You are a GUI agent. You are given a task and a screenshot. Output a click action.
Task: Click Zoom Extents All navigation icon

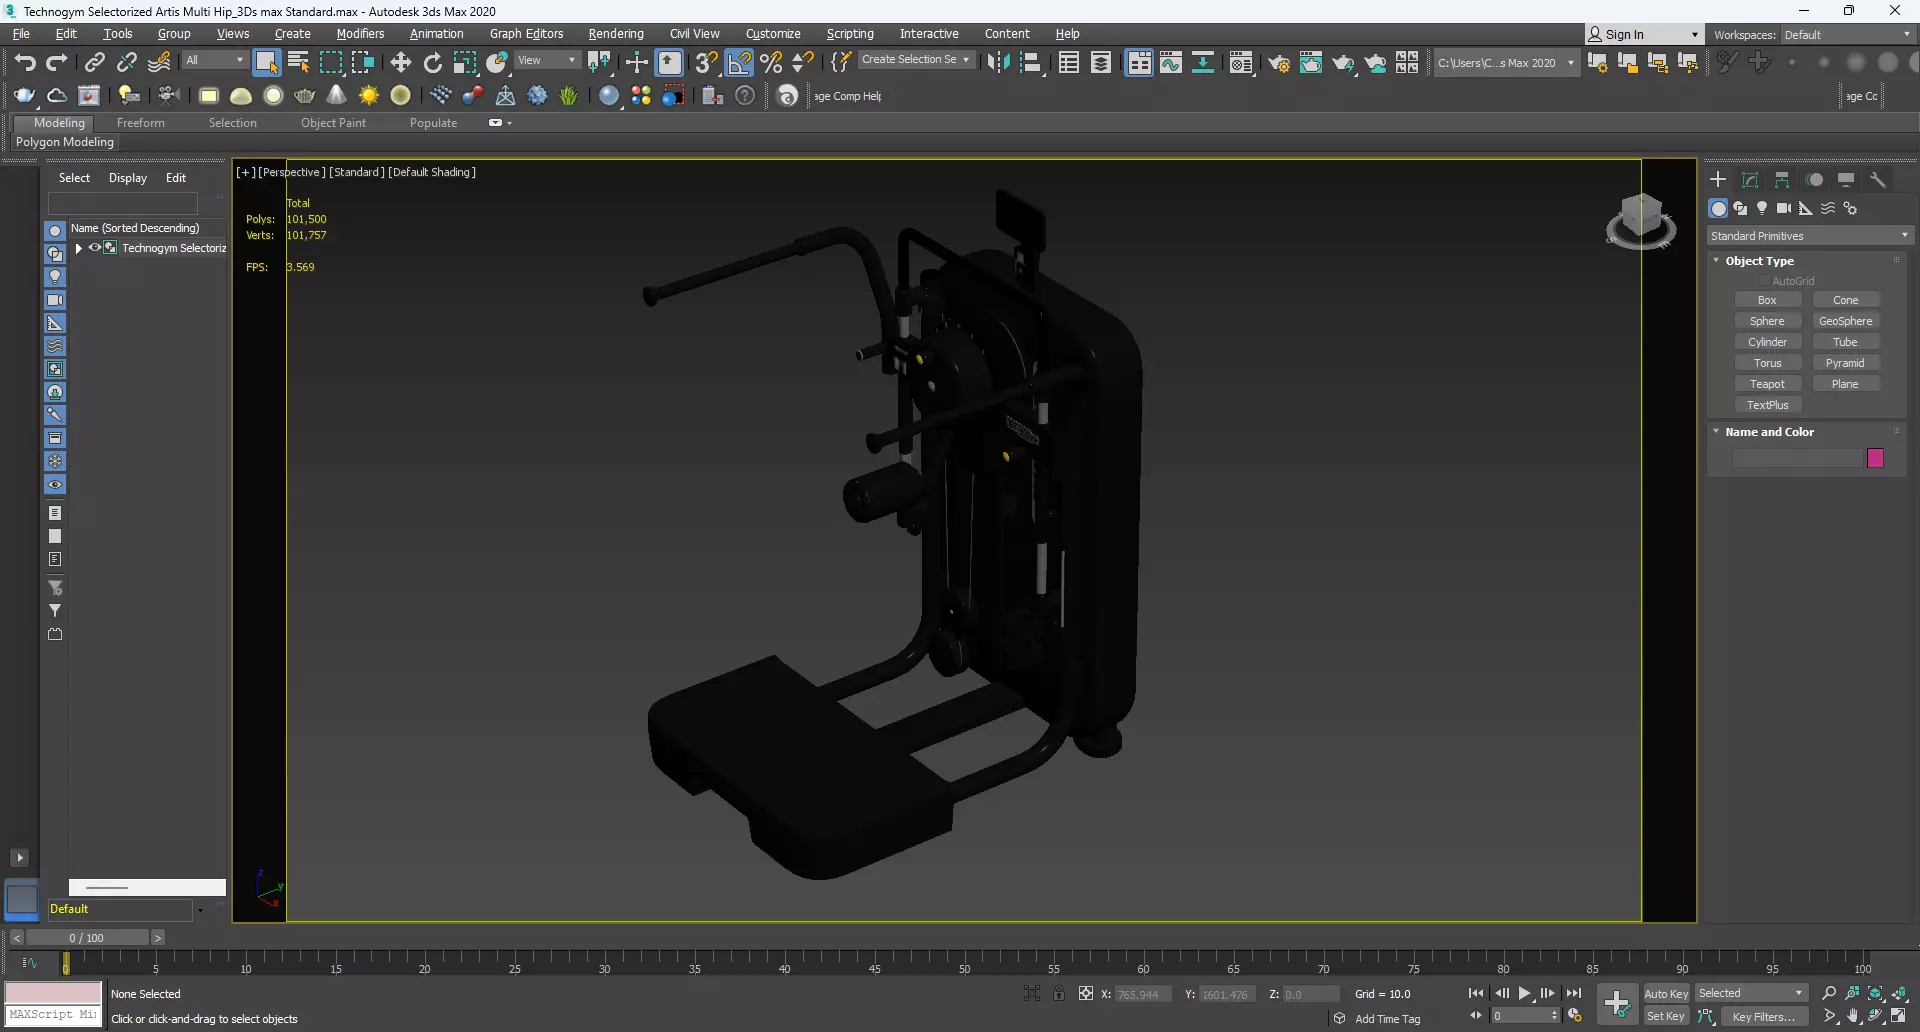tap(1899, 993)
